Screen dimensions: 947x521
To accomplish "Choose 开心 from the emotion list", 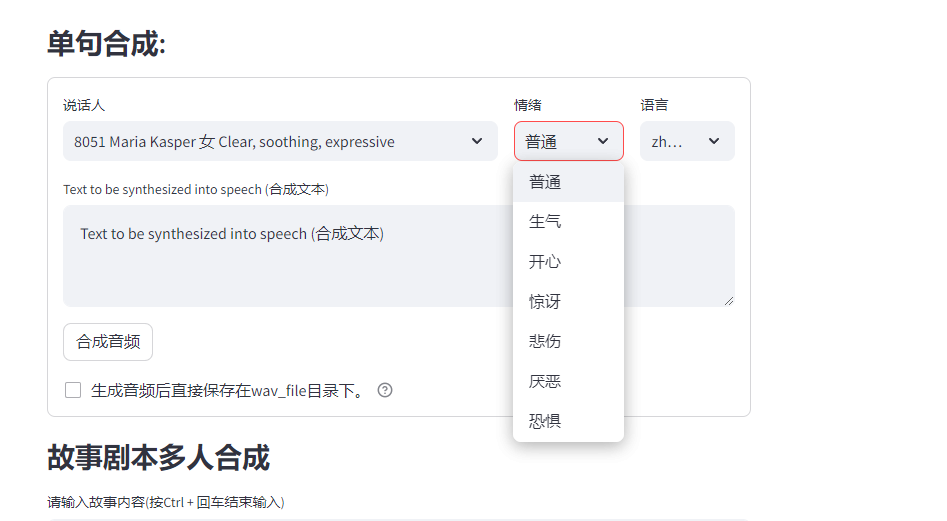I will click(x=545, y=261).
